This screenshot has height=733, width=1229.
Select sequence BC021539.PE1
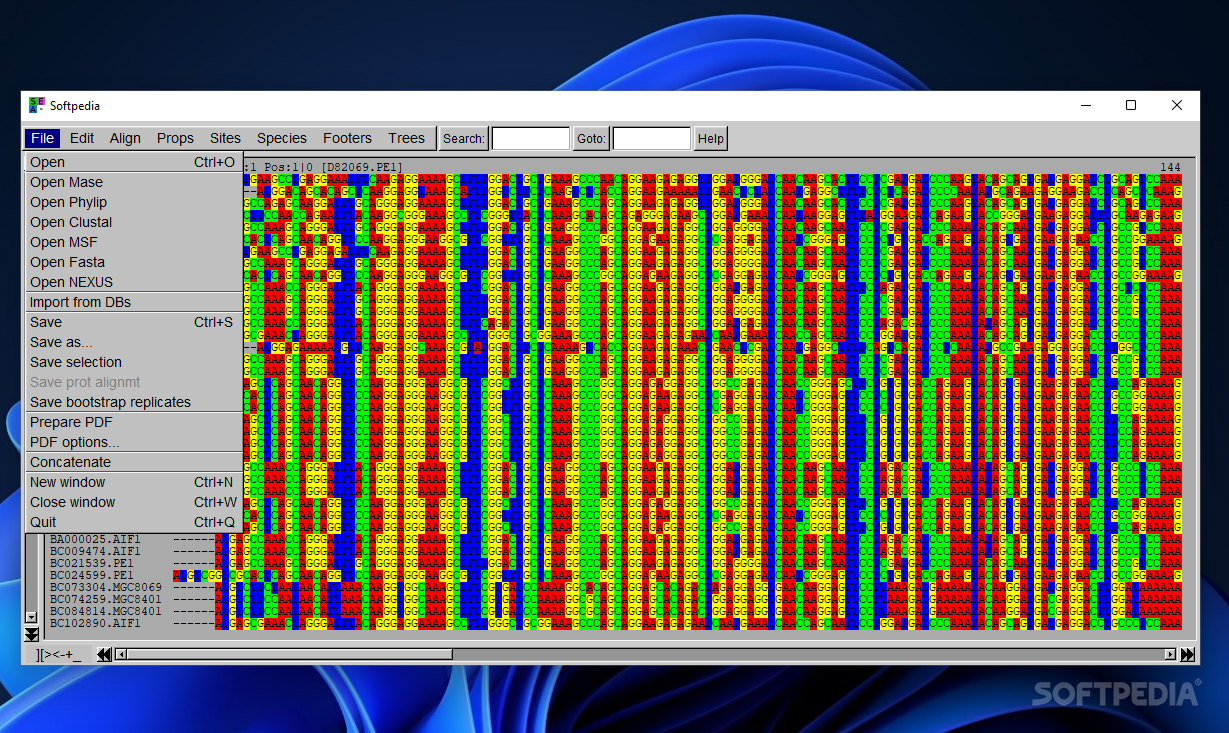click(x=92, y=564)
